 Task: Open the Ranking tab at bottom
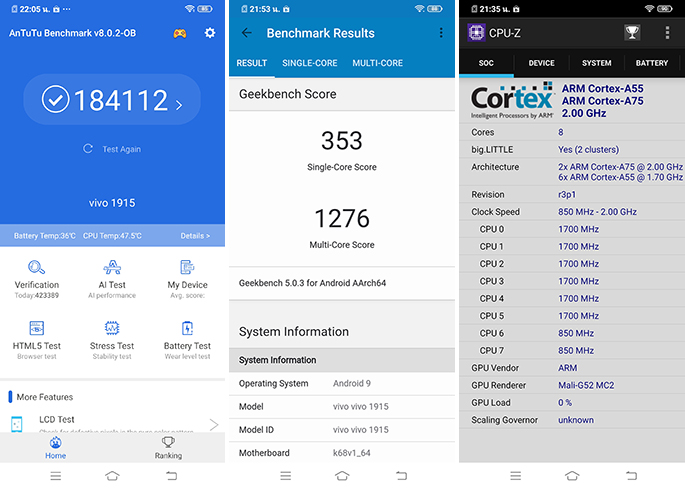point(168,447)
